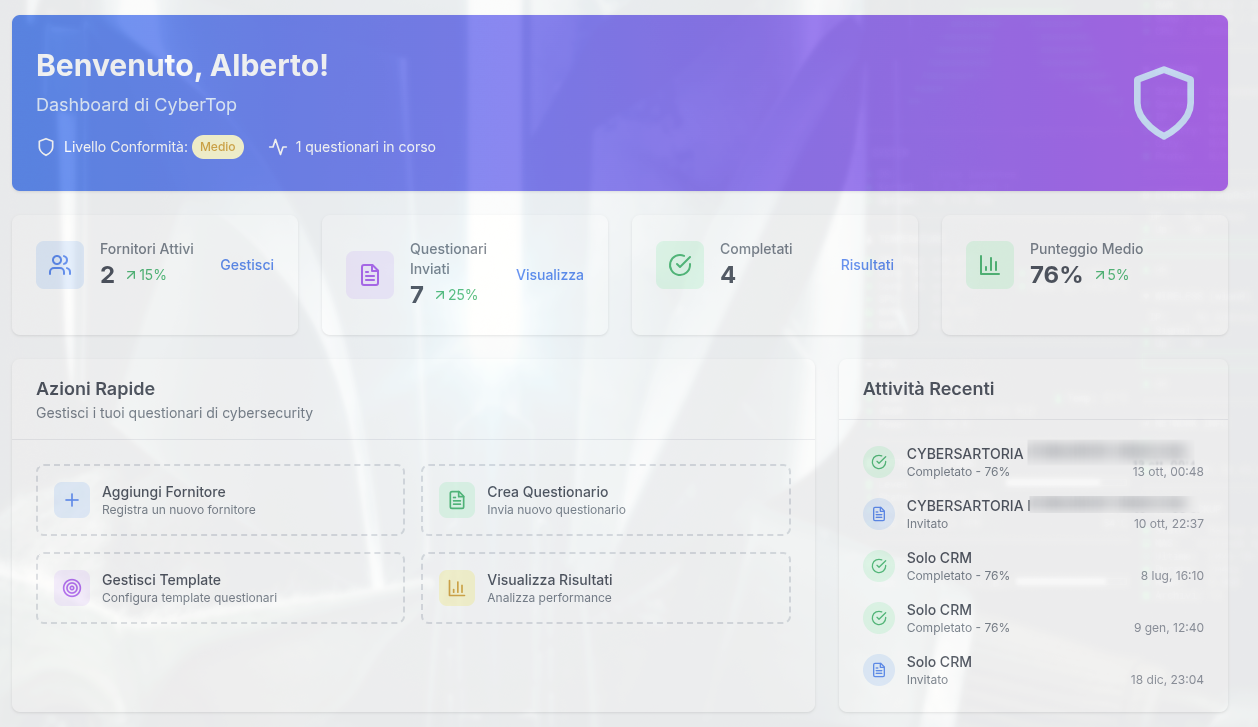Open CYBERSARTORIA activity completed at 76%
The width and height of the screenshot is (1258, 727).
click(x=1033, y=462)
